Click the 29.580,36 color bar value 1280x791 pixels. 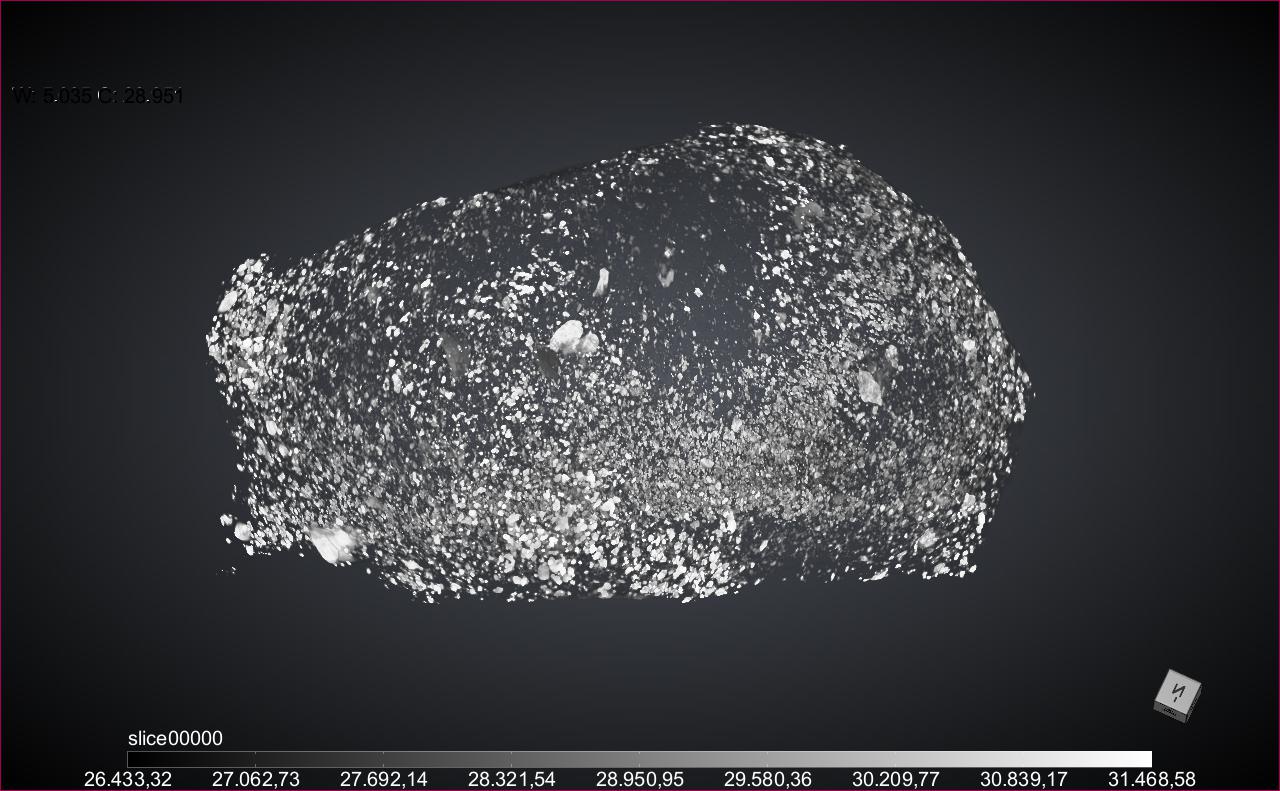point(767,779)
